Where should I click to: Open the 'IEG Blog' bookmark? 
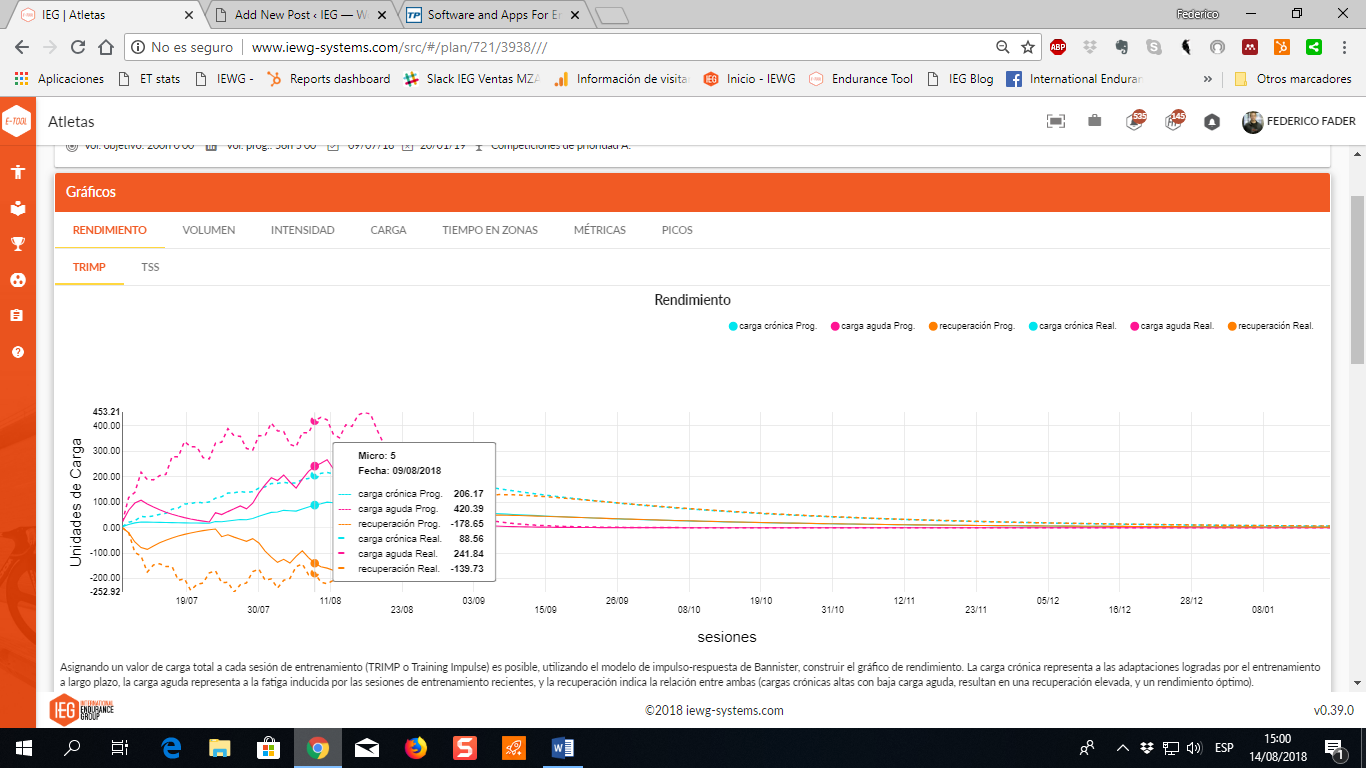tap(960, 79)
